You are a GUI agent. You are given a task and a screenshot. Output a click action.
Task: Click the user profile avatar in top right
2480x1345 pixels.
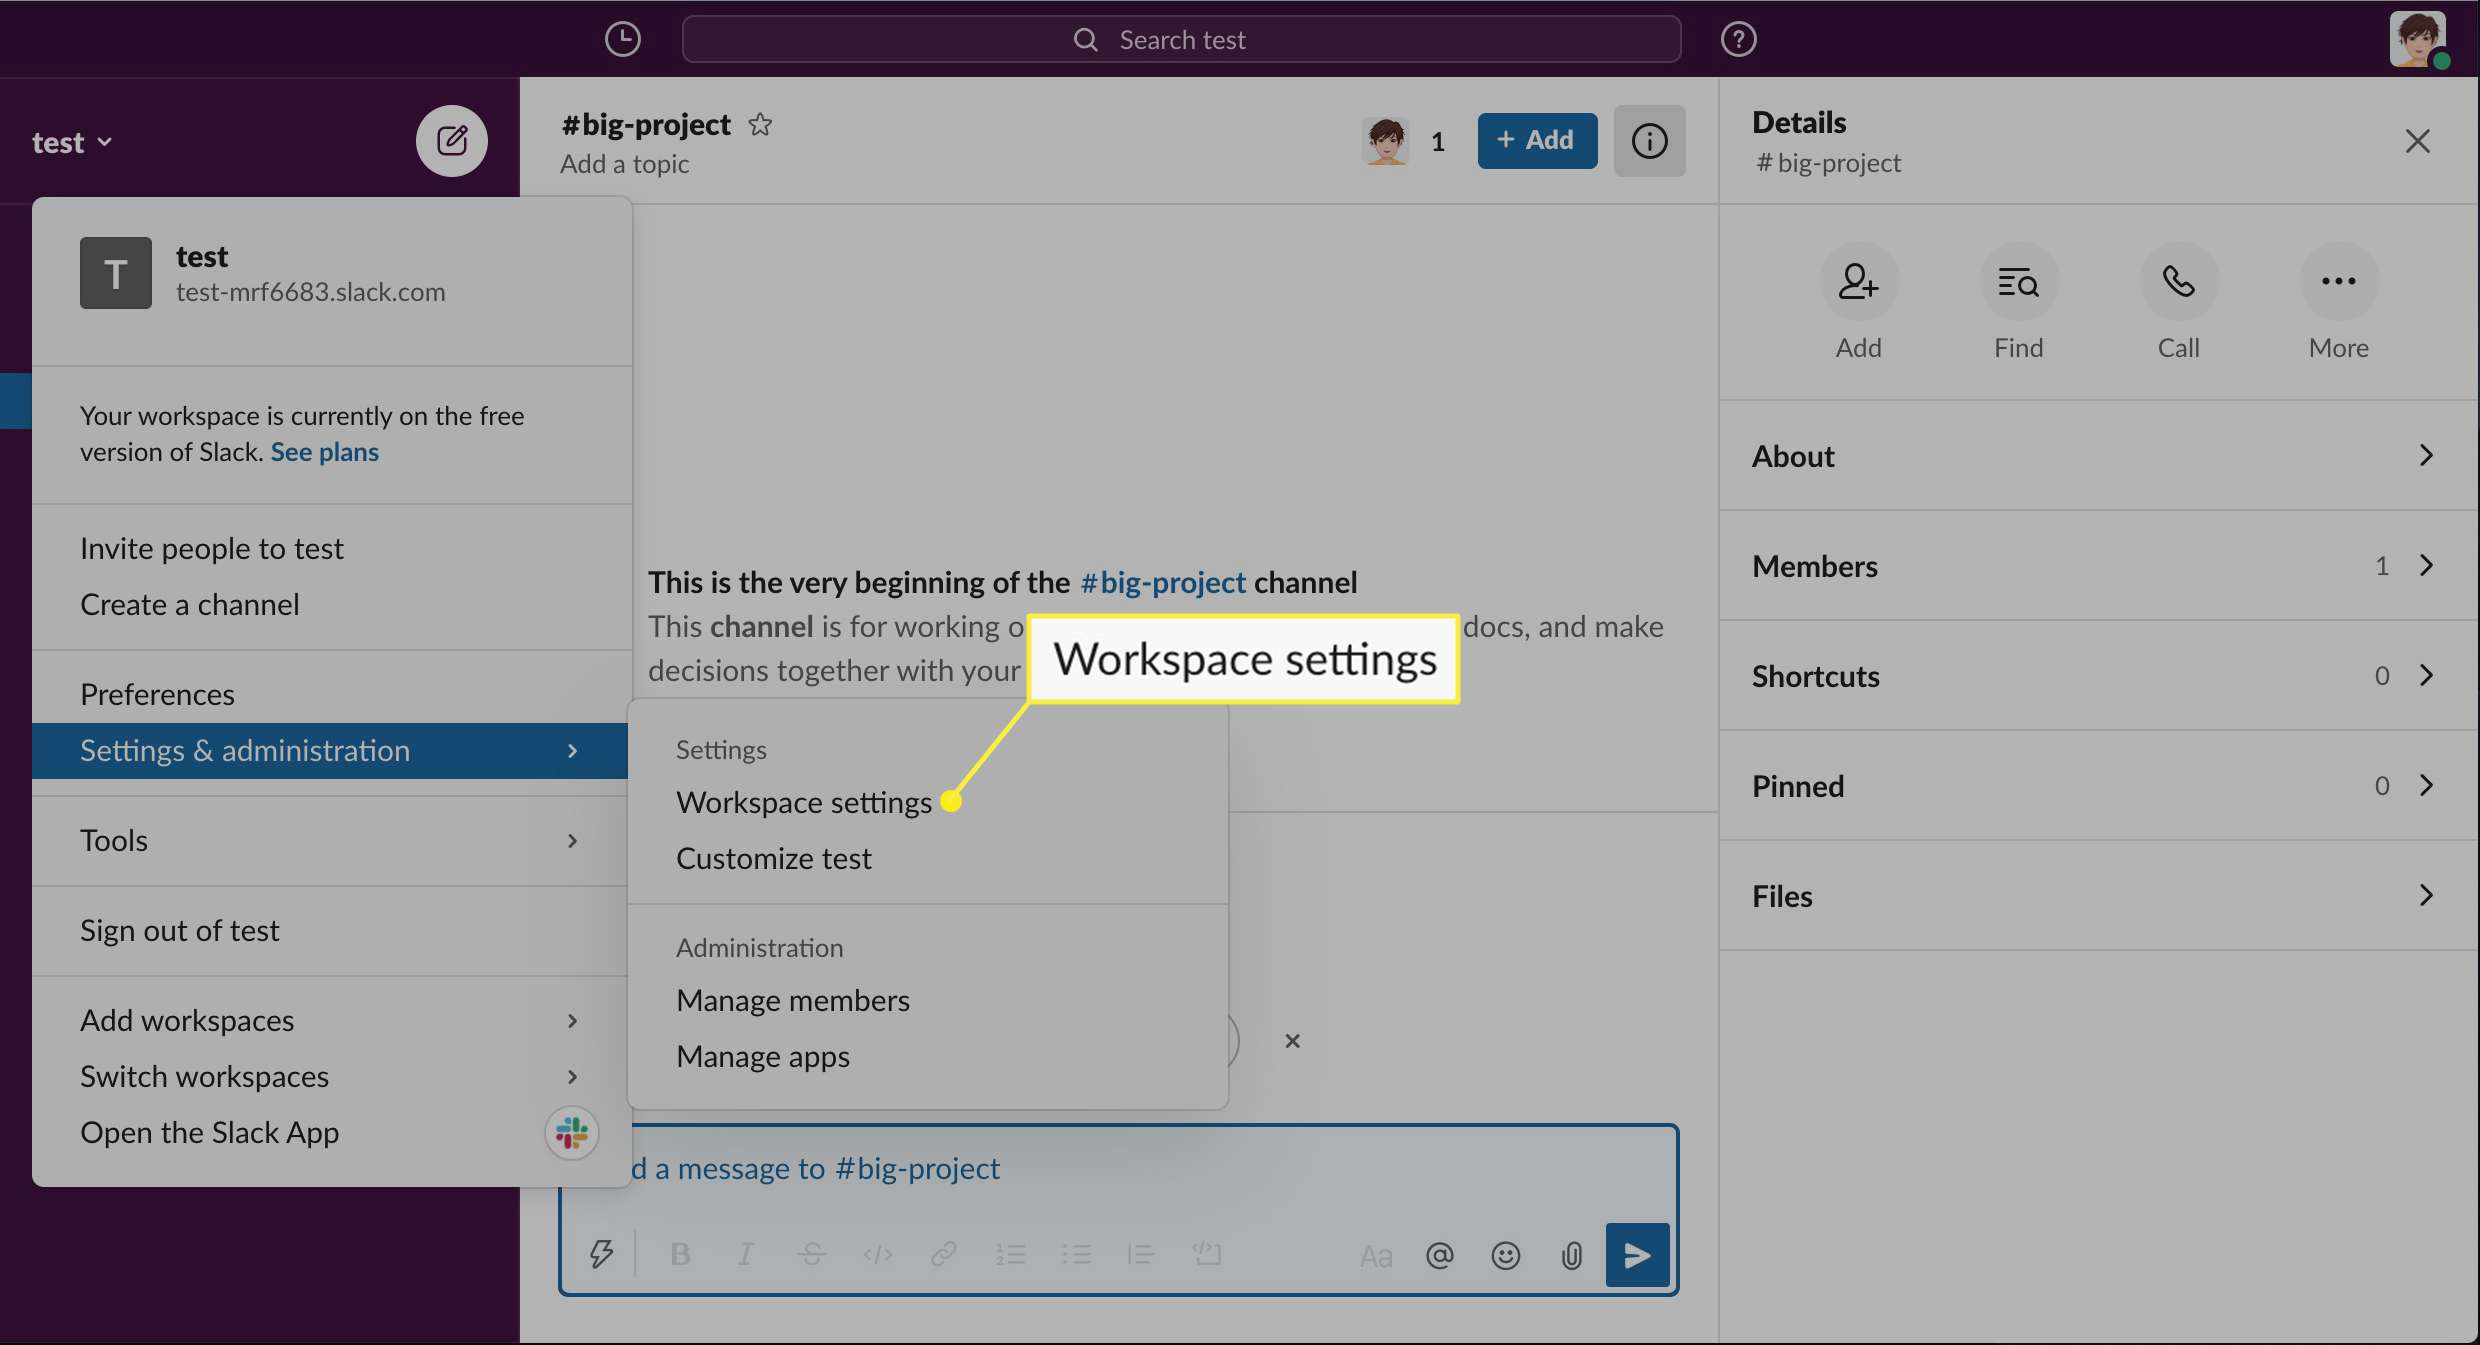(x=2419, y=36)
